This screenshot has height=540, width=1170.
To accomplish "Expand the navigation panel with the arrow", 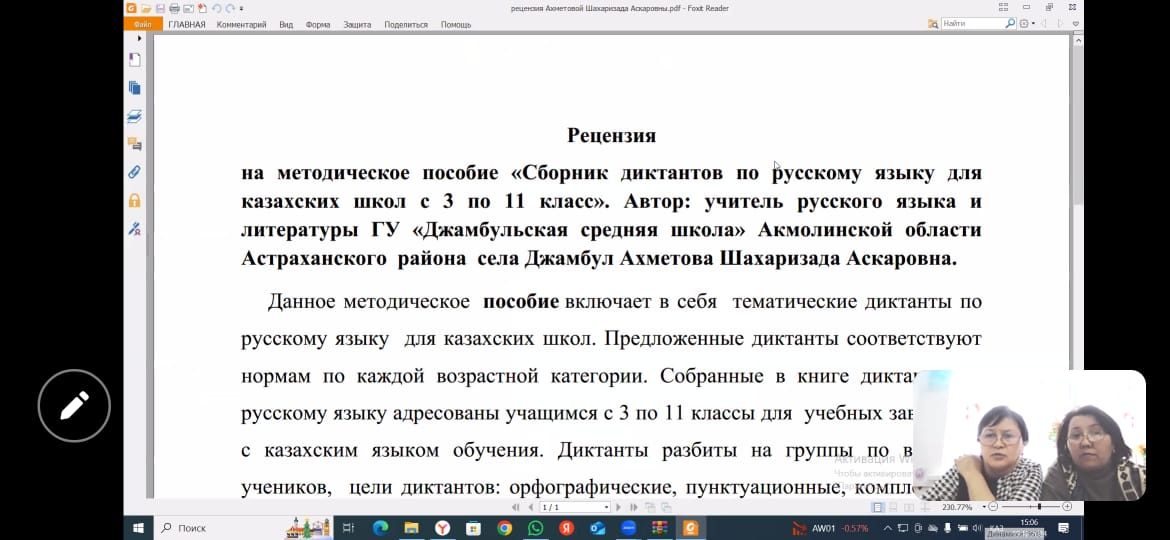I will tap(139, 37).
